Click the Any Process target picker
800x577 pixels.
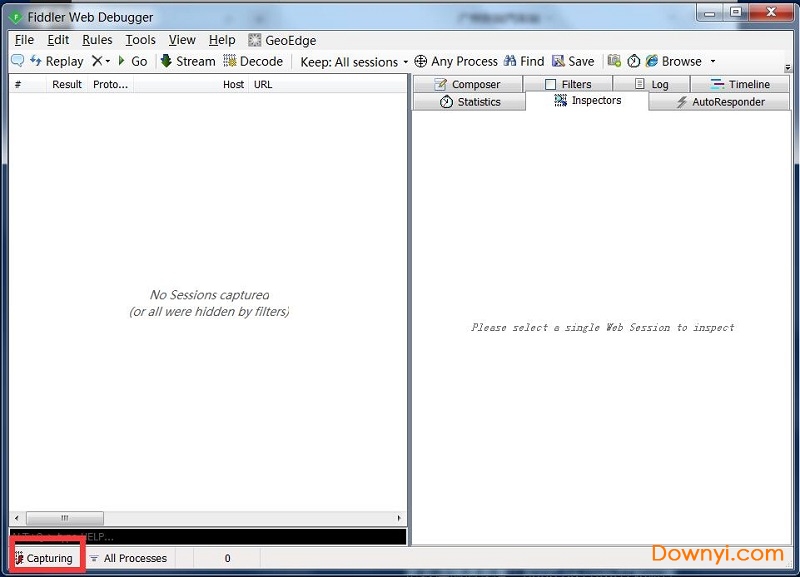point(456,61)
